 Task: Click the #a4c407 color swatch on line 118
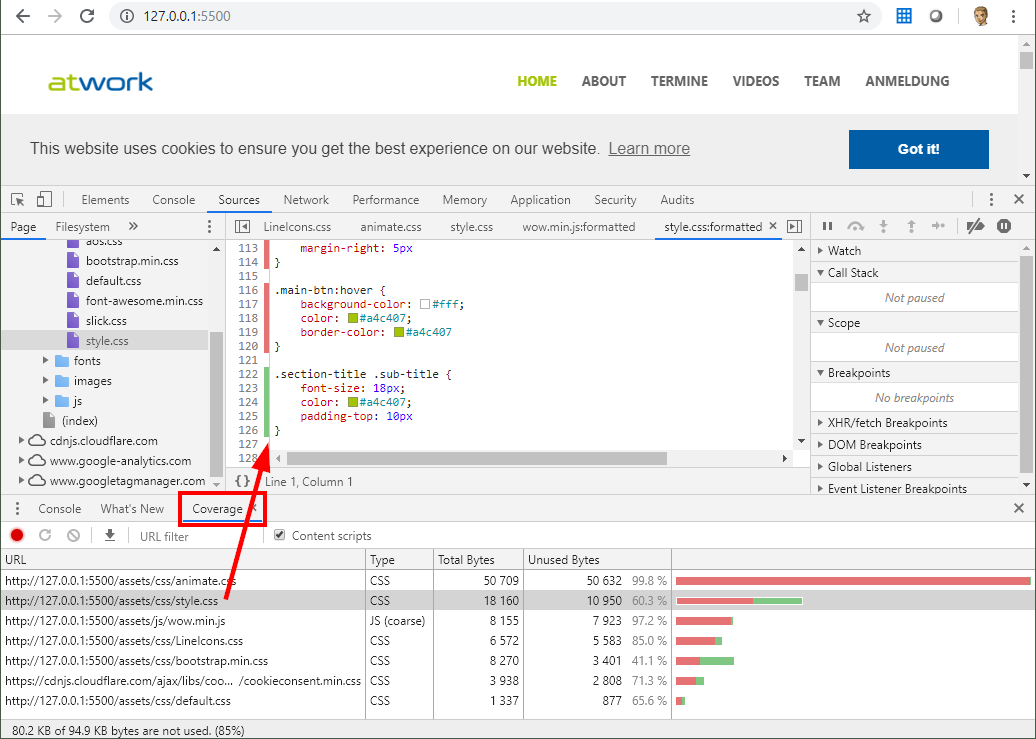[x=353, y=318]
